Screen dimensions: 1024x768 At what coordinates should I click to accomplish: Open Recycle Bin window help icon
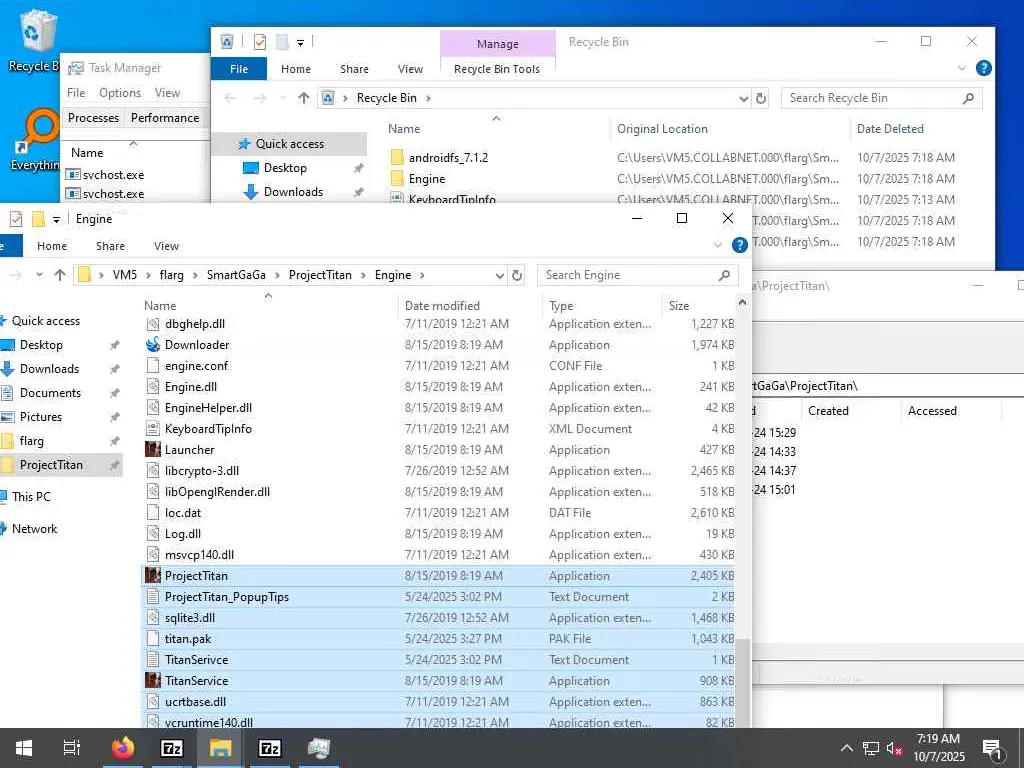pos(984,68)
